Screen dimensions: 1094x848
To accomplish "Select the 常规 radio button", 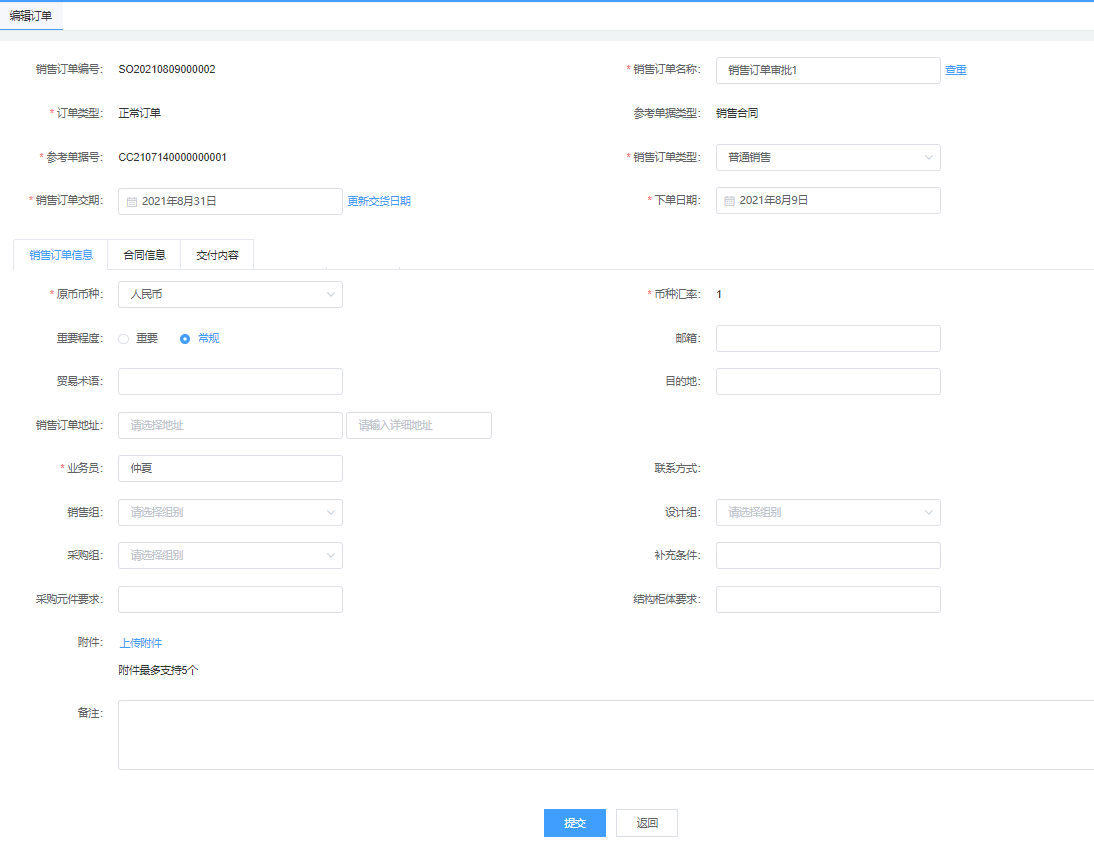I will coord(185,339).
